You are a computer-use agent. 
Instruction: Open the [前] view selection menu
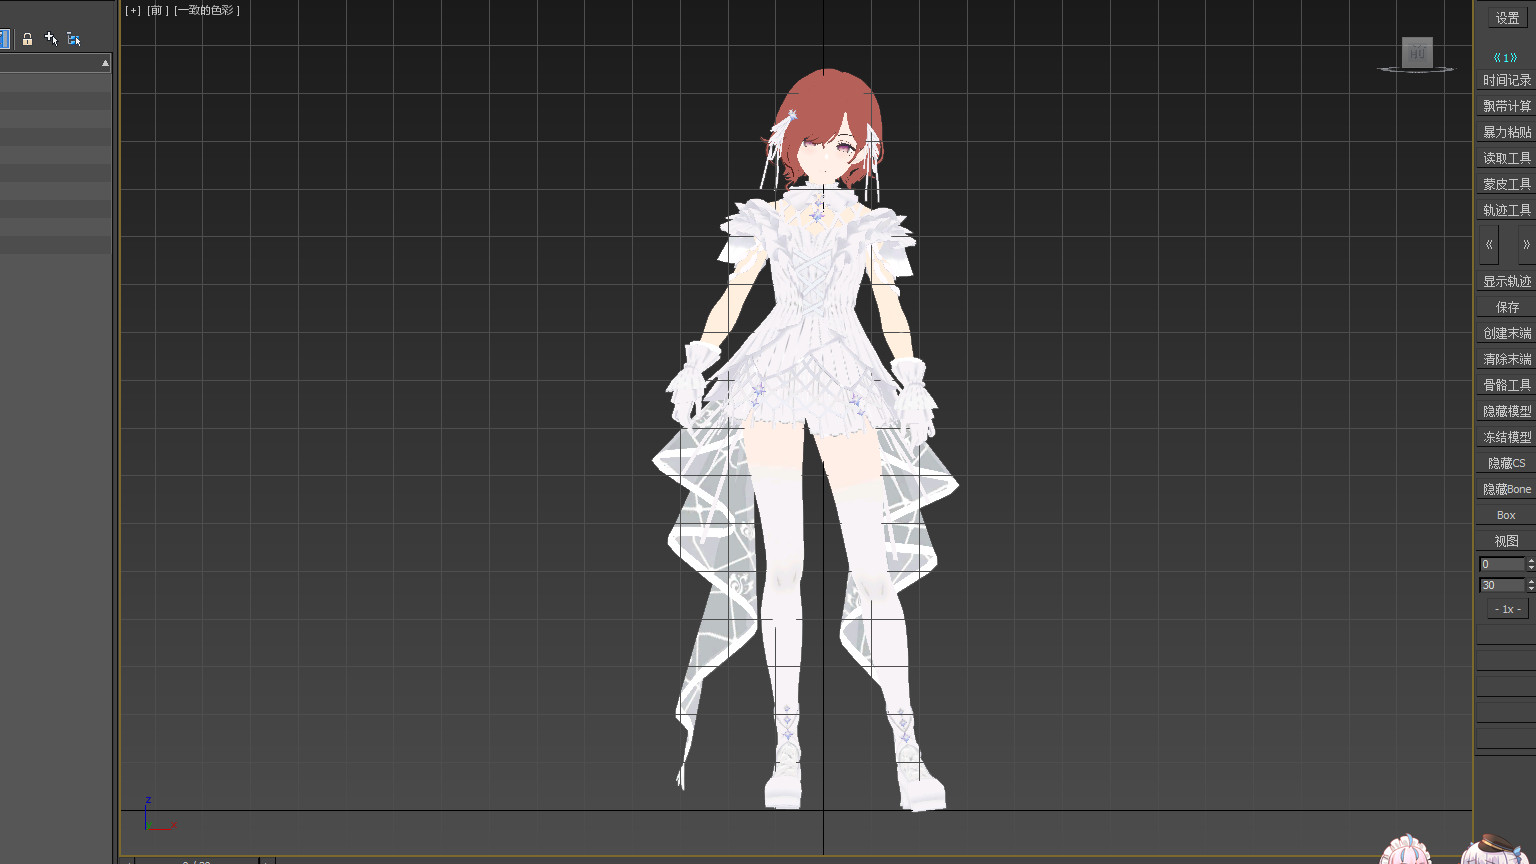[157, 11]
